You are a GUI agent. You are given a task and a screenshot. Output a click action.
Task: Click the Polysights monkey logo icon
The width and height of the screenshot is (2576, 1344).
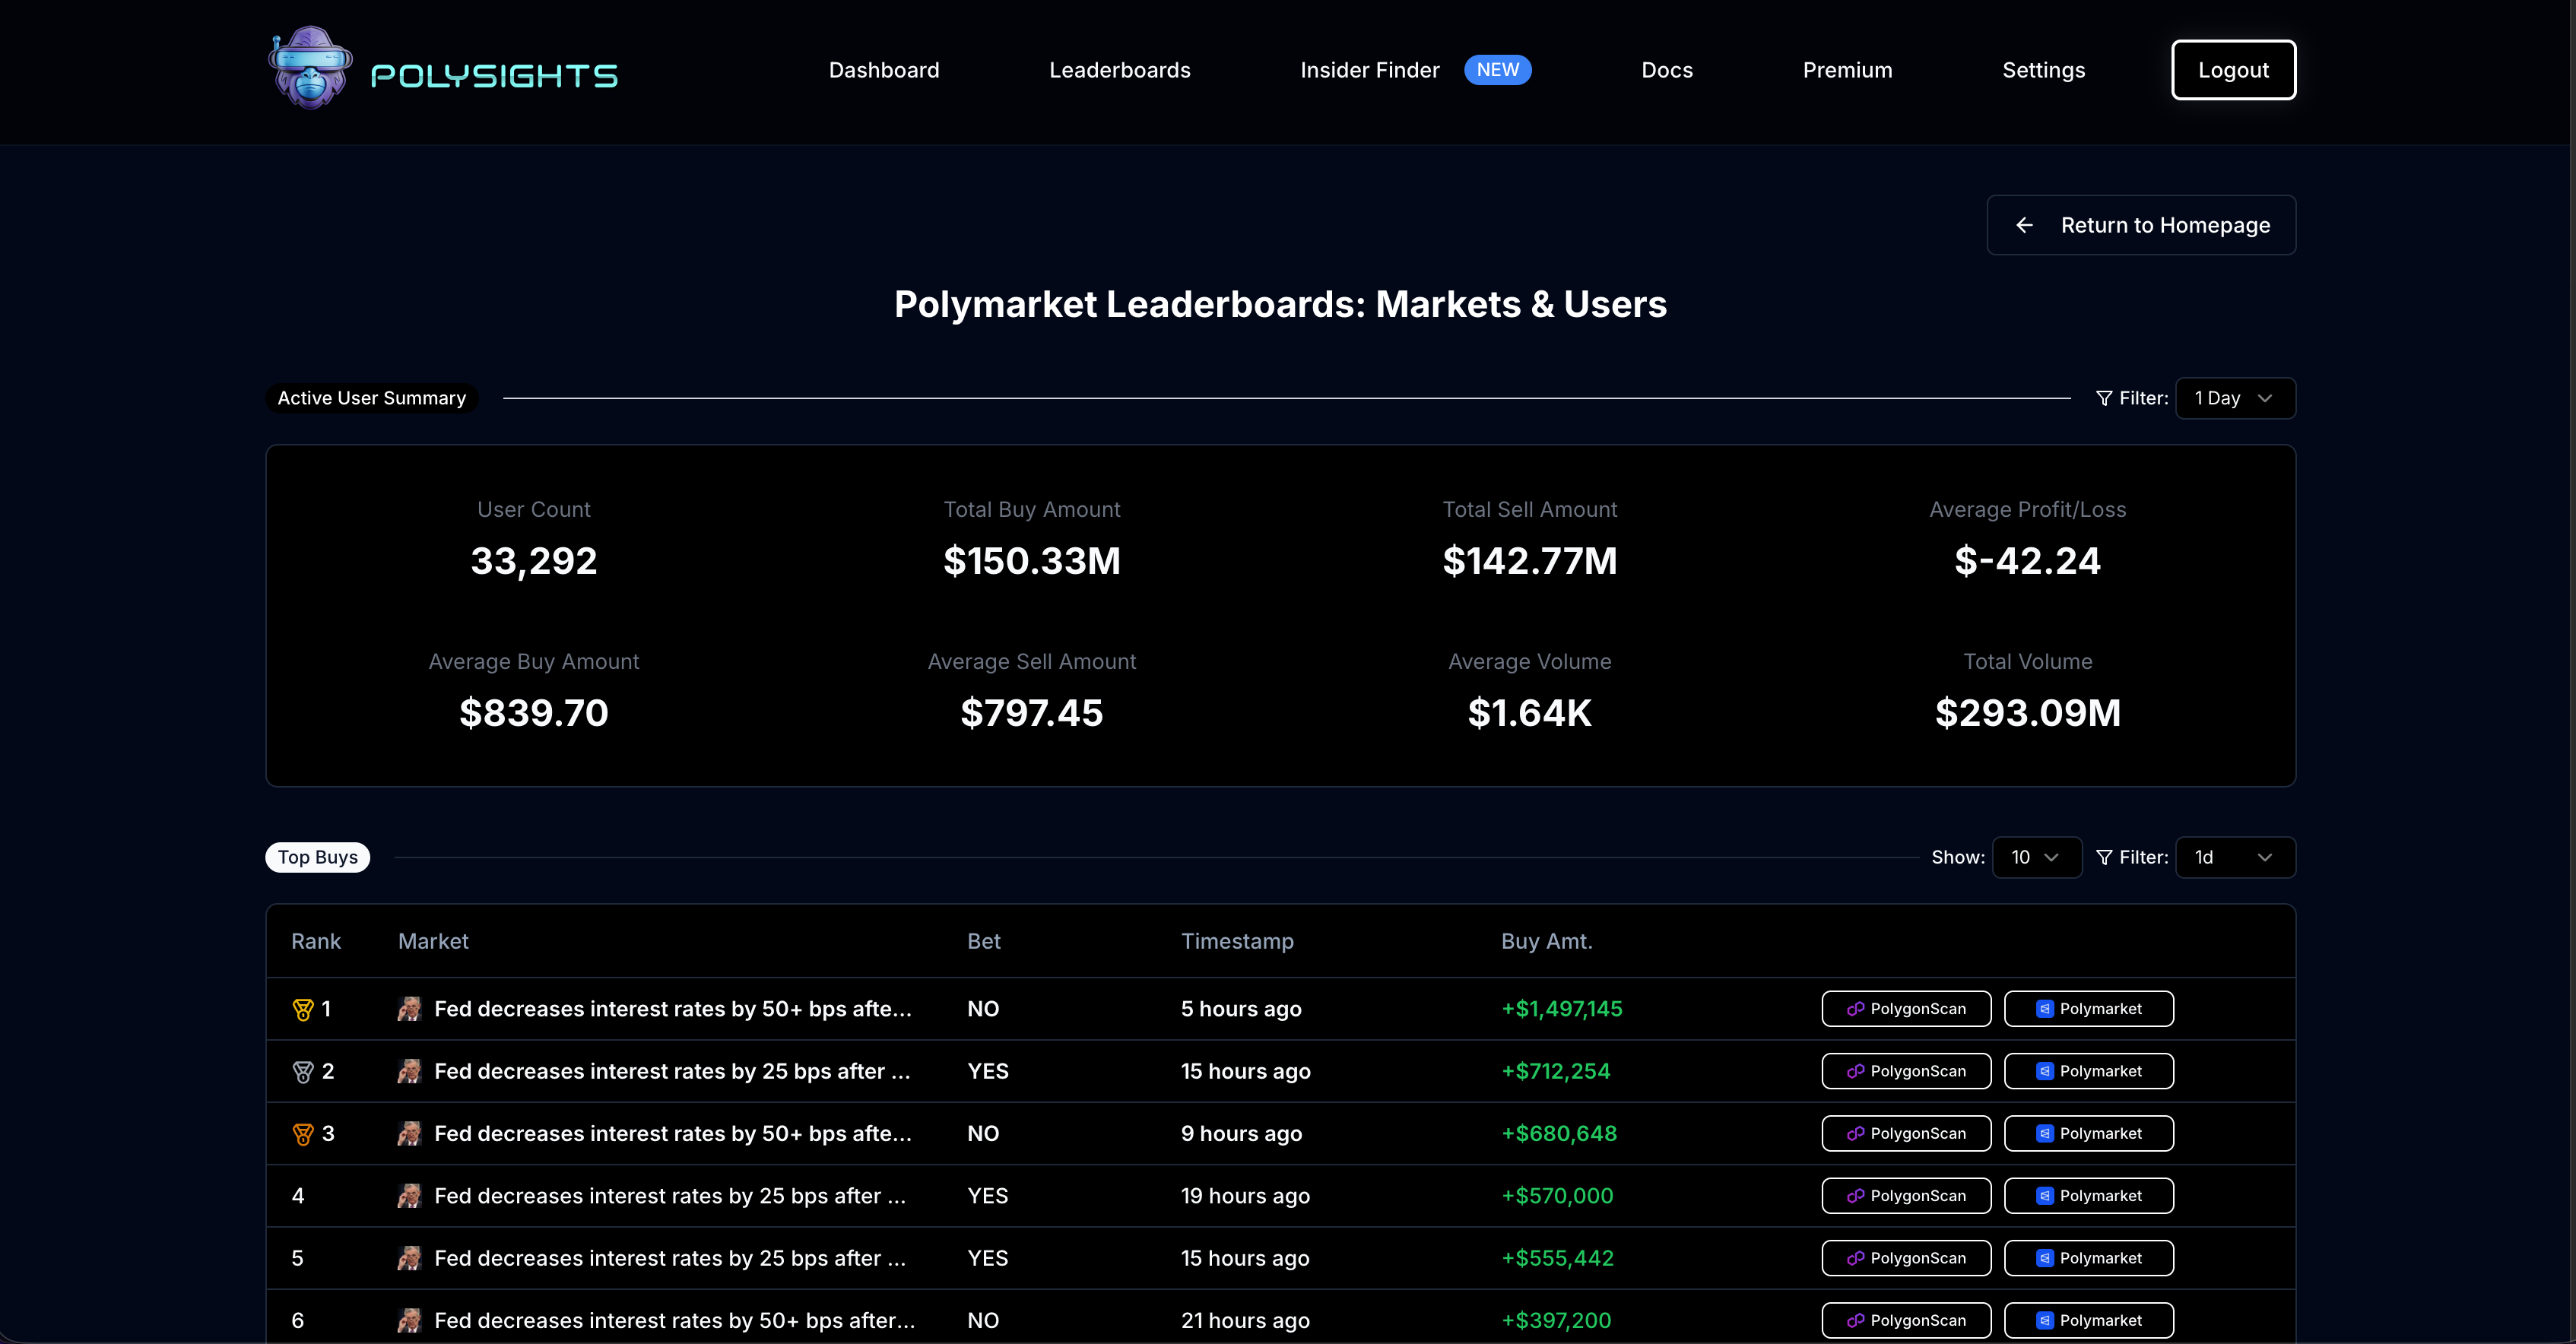[x=310, y=68]
